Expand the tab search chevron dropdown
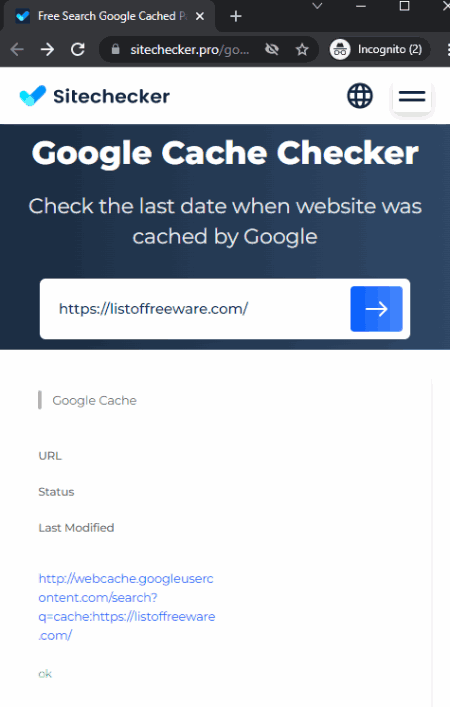Viewport: 450px width, 707px height. click(317, 6)
